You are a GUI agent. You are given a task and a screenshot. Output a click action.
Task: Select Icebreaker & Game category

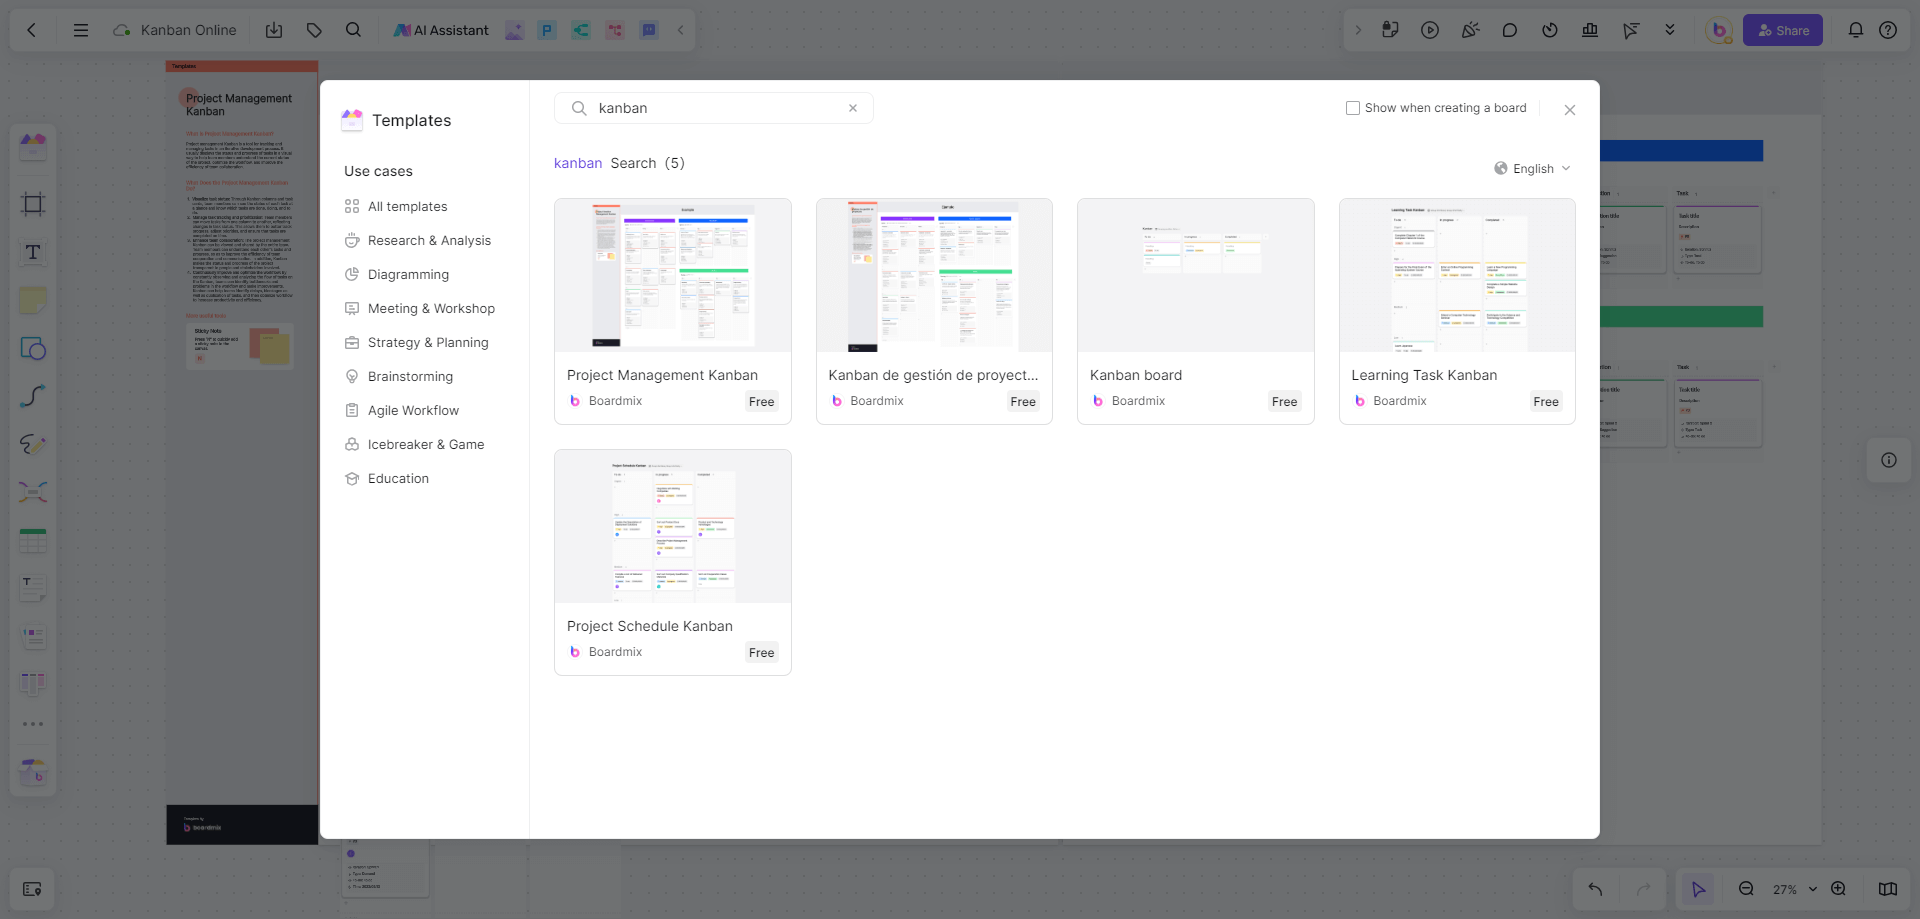click(415, 445)
